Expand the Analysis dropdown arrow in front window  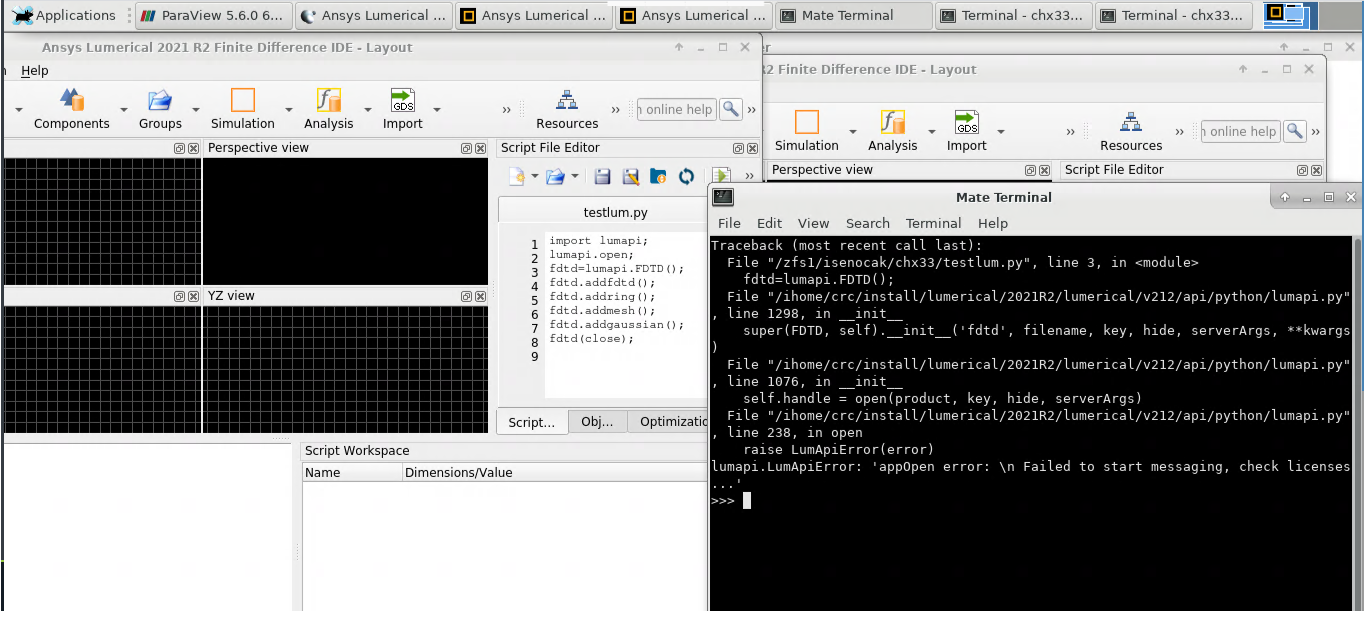click(x=368, y=110)
